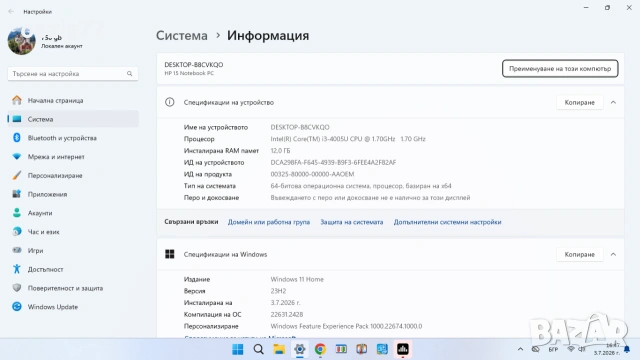The image size is (640, 360).
Task: Click the Игри gamepad icon
Action: coord(17,250)
